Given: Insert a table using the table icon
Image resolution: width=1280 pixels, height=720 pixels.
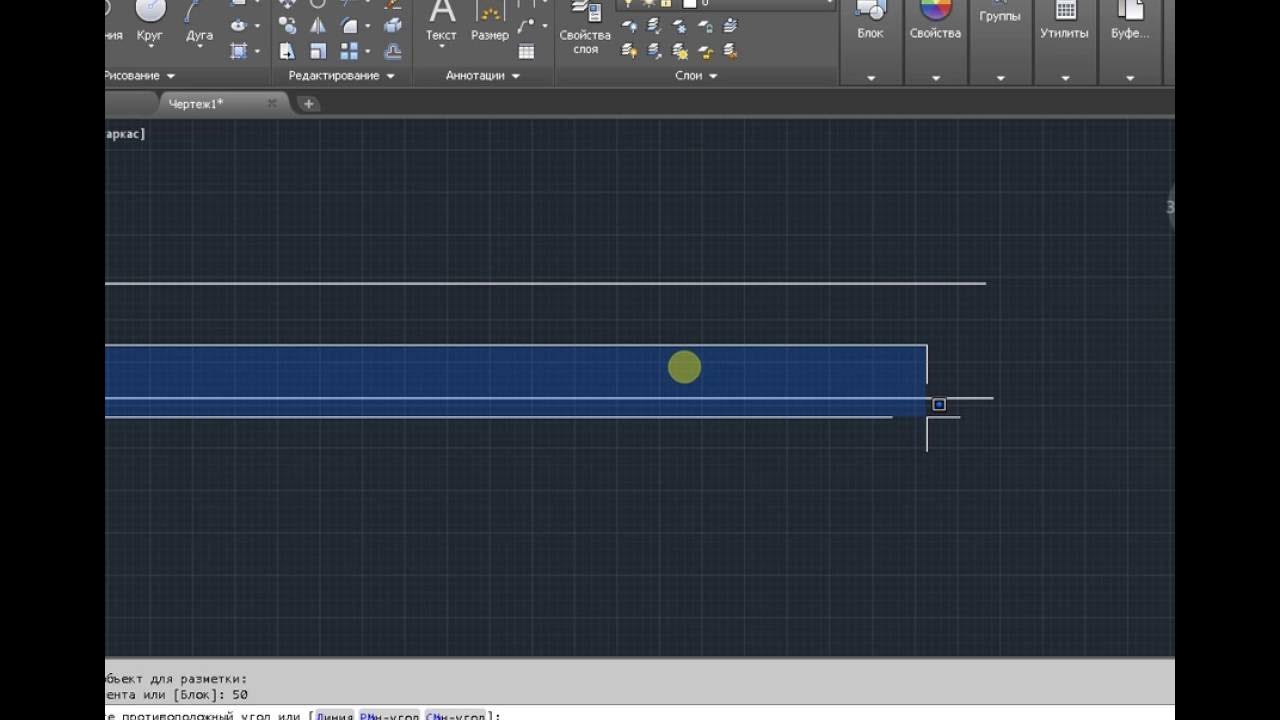Looking at the screenshot, I should pos(526,52).
